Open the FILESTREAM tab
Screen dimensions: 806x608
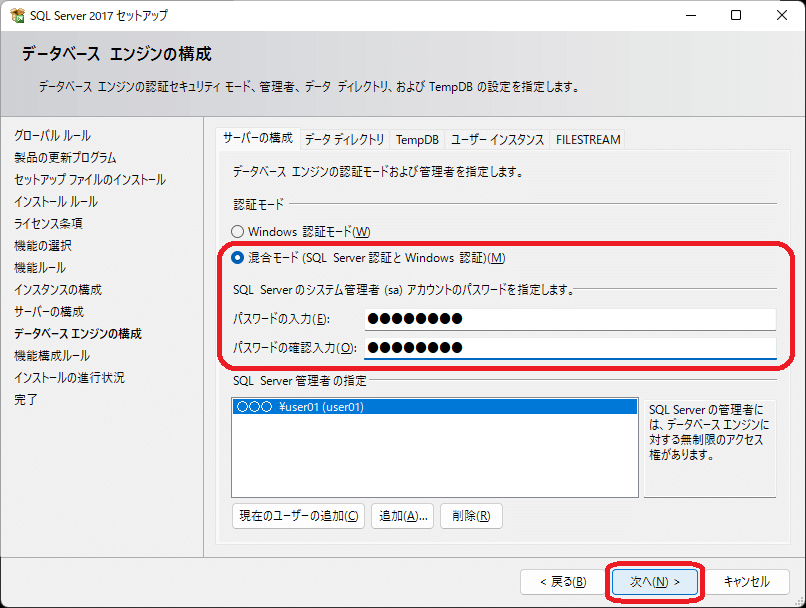(588, 139)
